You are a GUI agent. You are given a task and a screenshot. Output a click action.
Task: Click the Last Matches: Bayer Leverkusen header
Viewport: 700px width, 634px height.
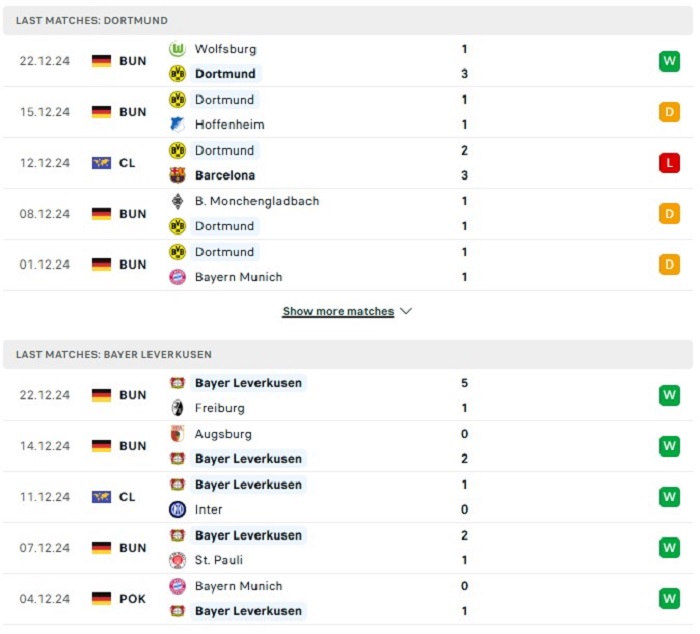[348, 355]
